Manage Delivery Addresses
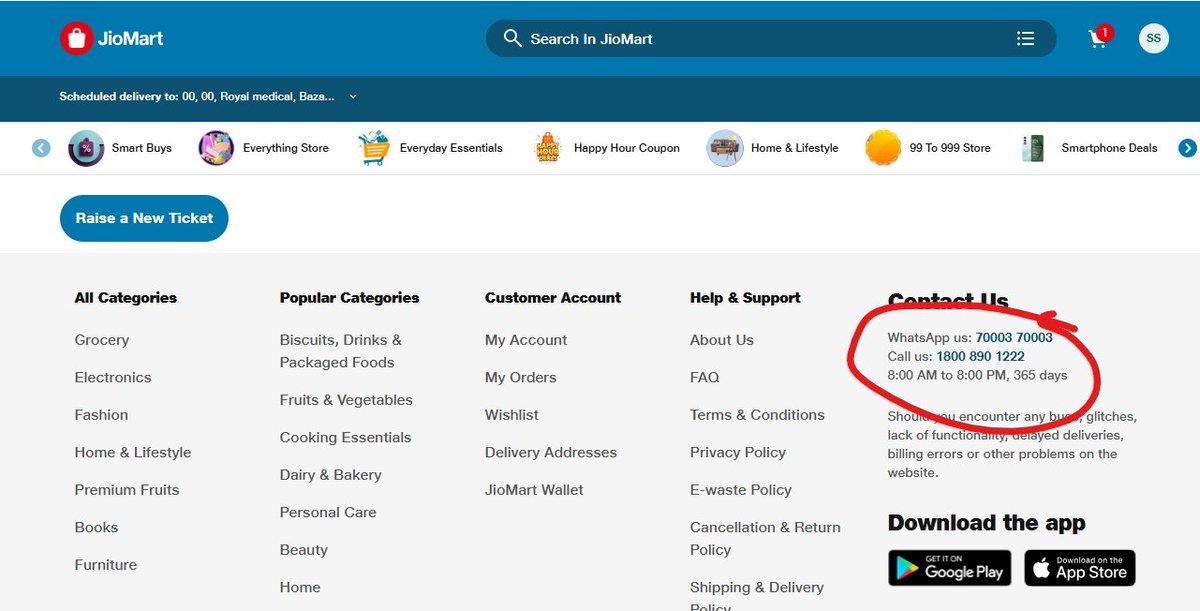The width and height of the screenshot is (1200, 611). [x=551, y=452]
